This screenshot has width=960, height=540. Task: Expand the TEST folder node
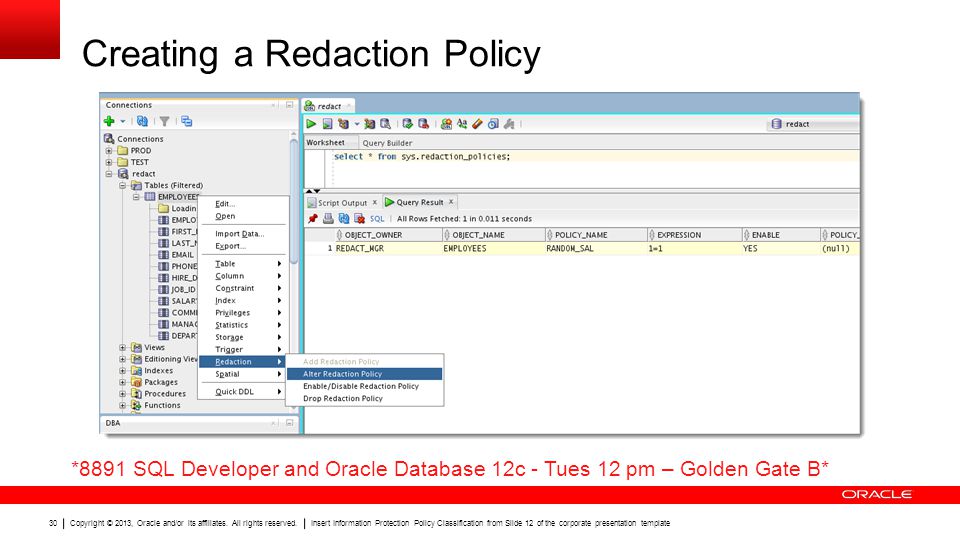[x=109, y=162]
